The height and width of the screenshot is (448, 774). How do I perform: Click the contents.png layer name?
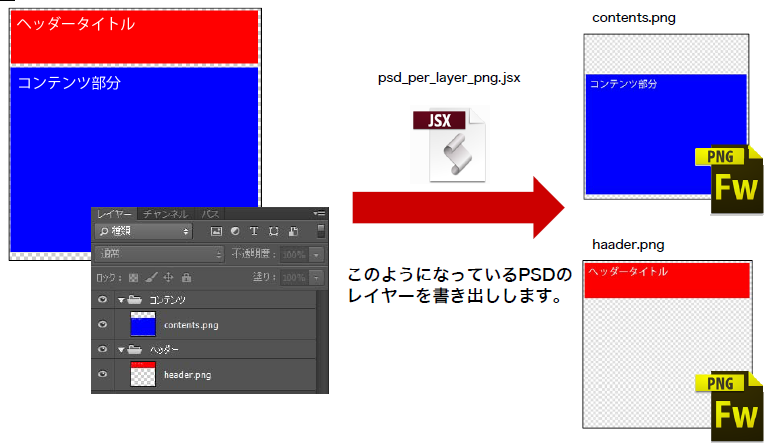point(191,325)
